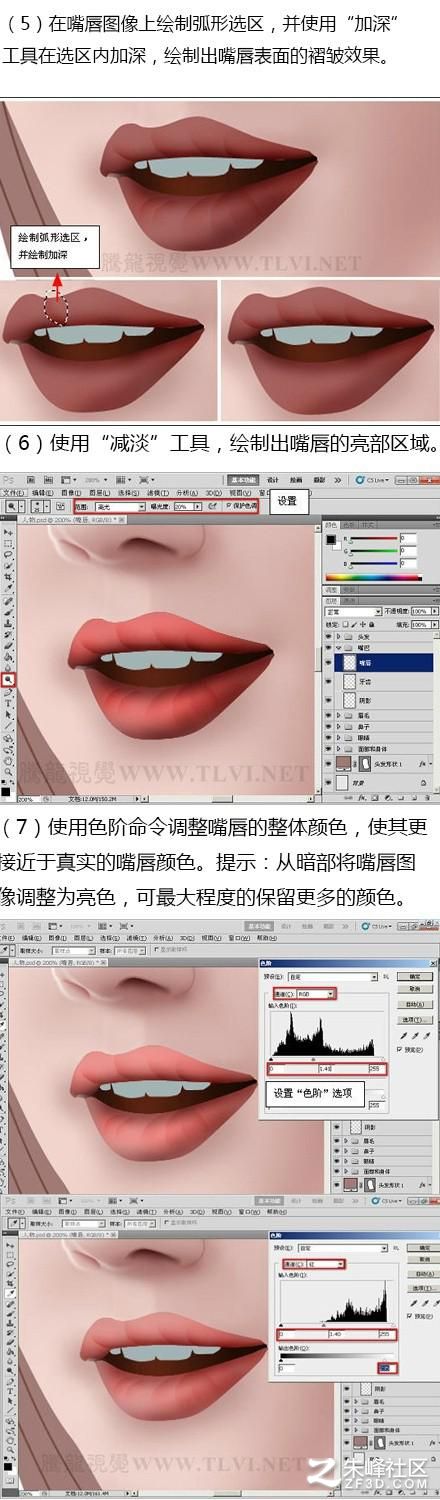Click the gray midtone slider under RGB histogram

tap(313, 1059)
